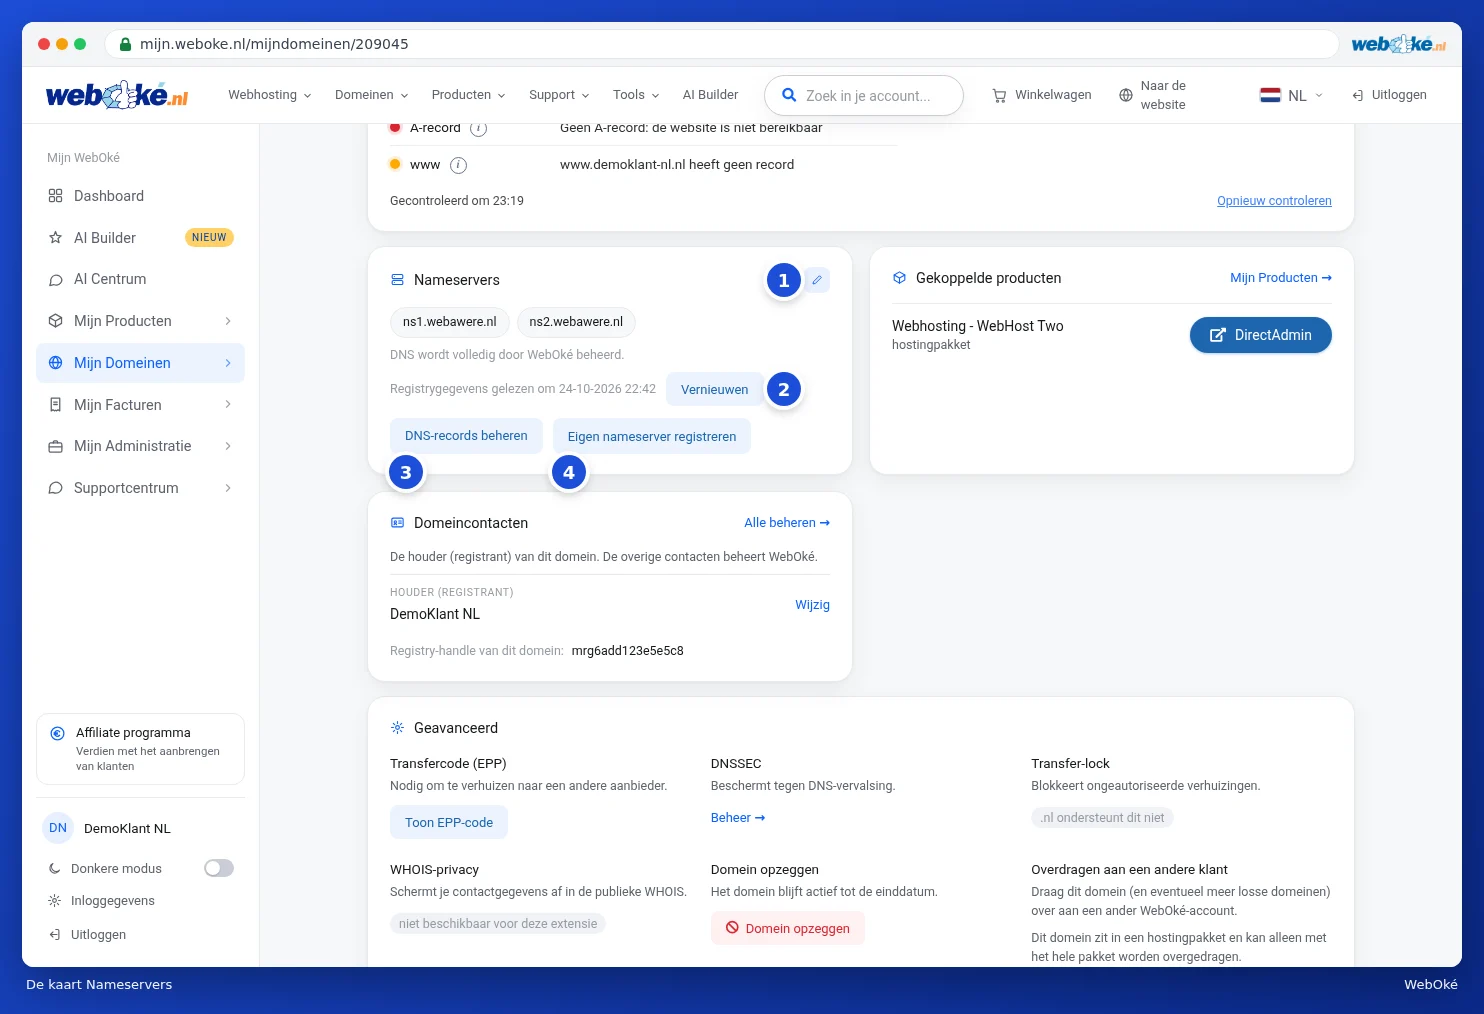The image size is (1484, 1014).
Task: Select Mijn Domeinen in the sidebar
Action: pos(140,363)
